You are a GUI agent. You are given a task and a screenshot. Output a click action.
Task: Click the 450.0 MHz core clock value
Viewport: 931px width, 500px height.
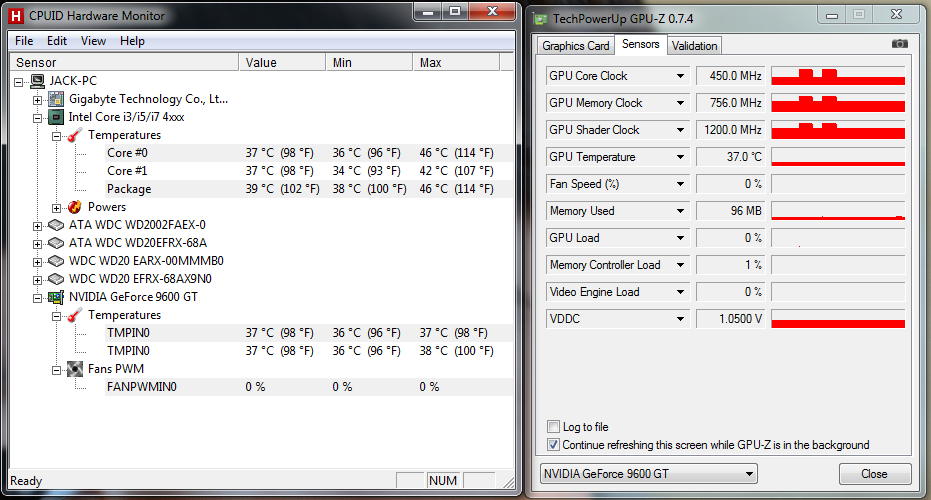pyautogui.click(x=730, y=76)
